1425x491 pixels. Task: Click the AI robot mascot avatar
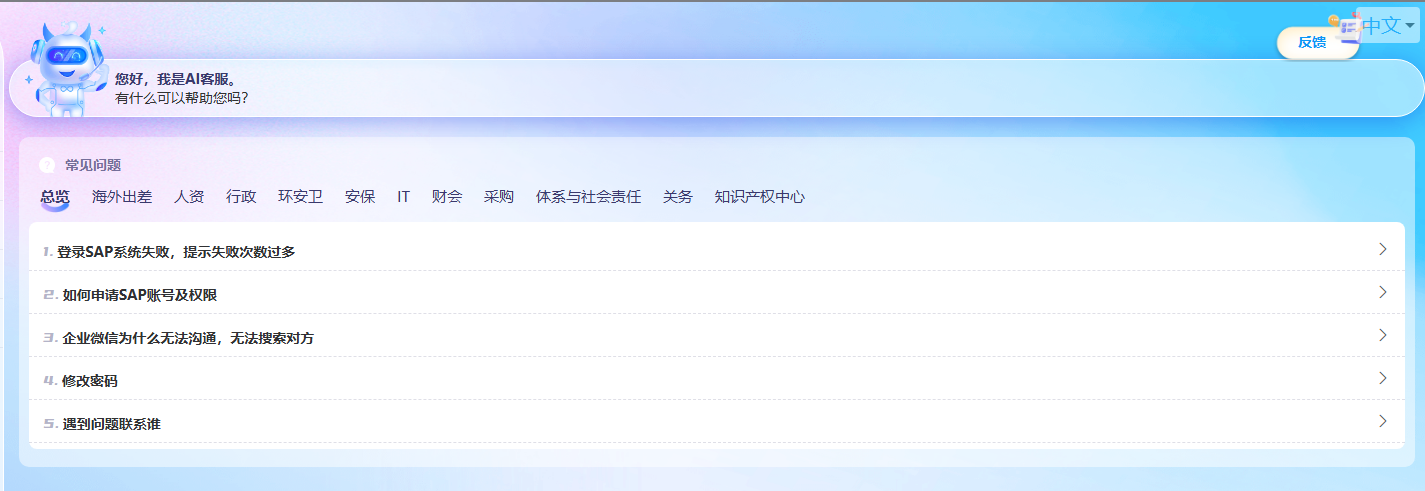[66, 68]
